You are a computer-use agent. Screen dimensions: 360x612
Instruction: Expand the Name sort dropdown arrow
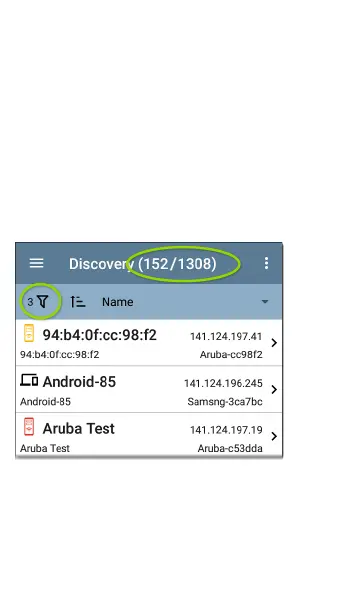coord(265,302)
